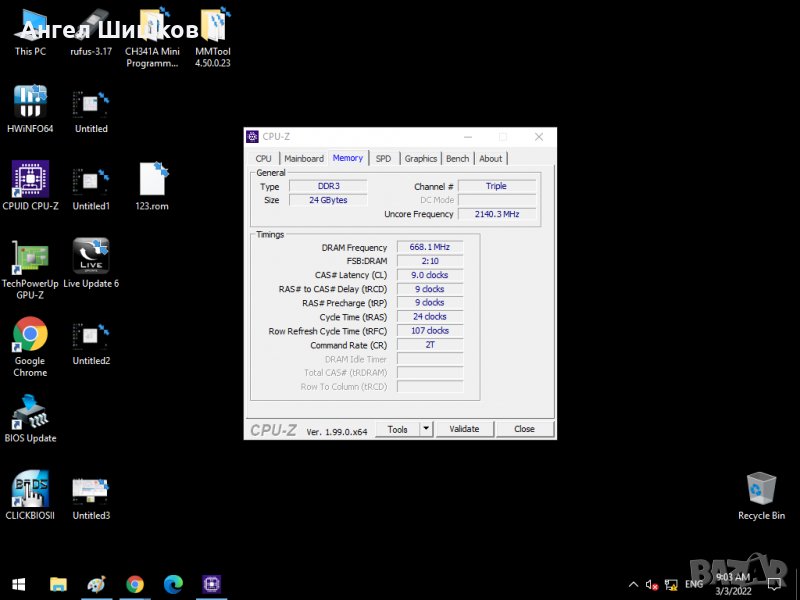Open the Windows Start menu
Viewport: 800px width, 600px height.
[18, 584]
